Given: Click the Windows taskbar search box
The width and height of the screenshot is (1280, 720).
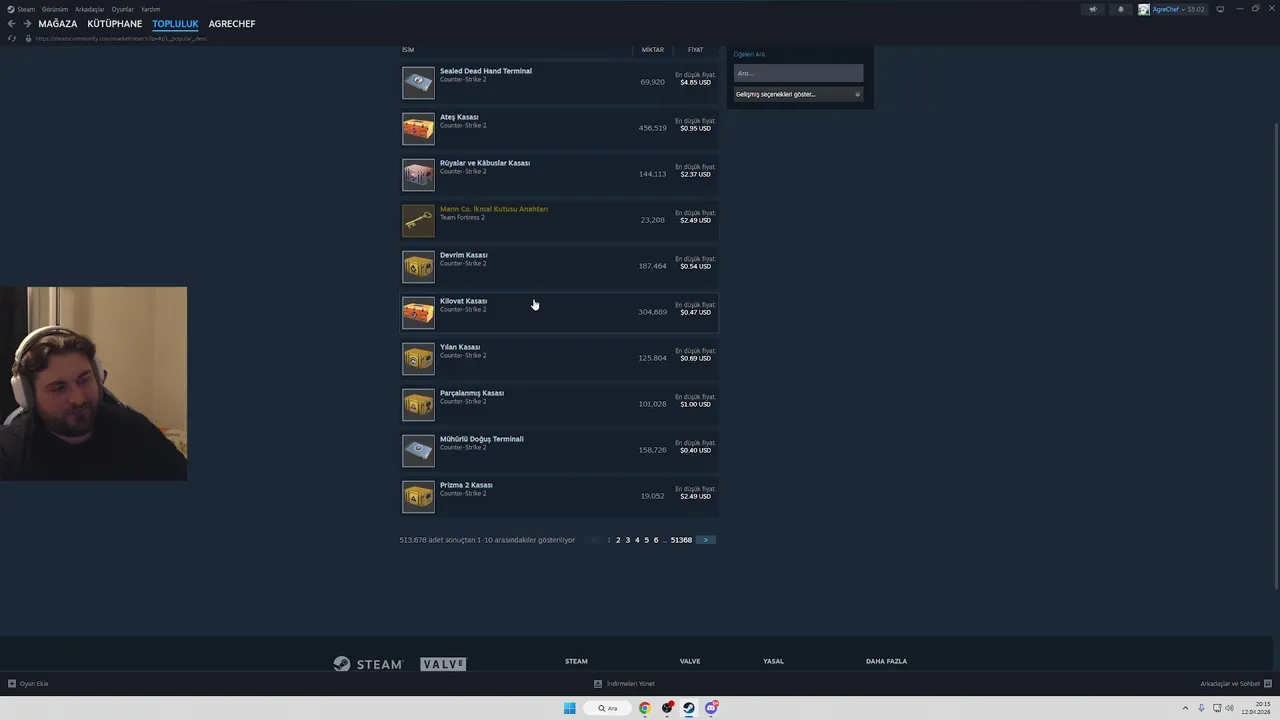Looking at the screenshot, I should [608, 708].
